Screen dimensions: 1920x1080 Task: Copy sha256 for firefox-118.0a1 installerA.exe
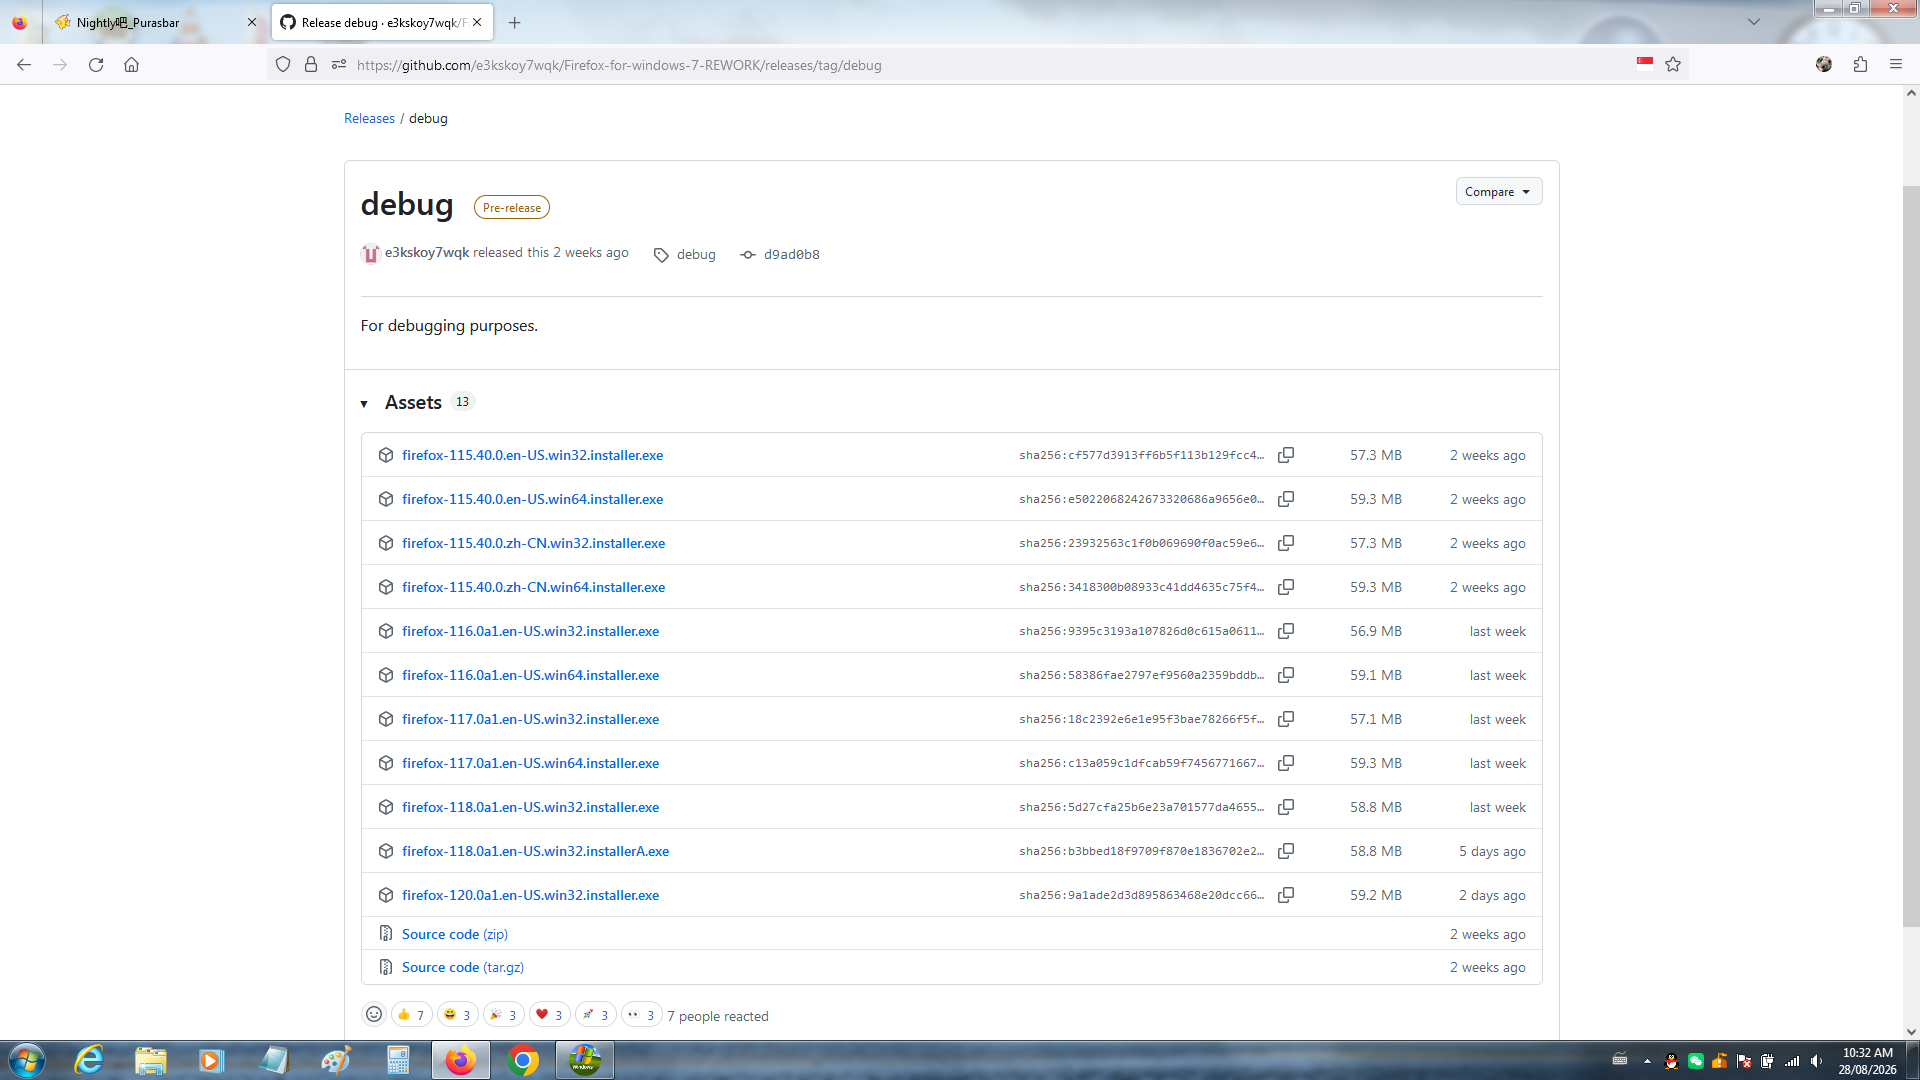[1286, 851]
